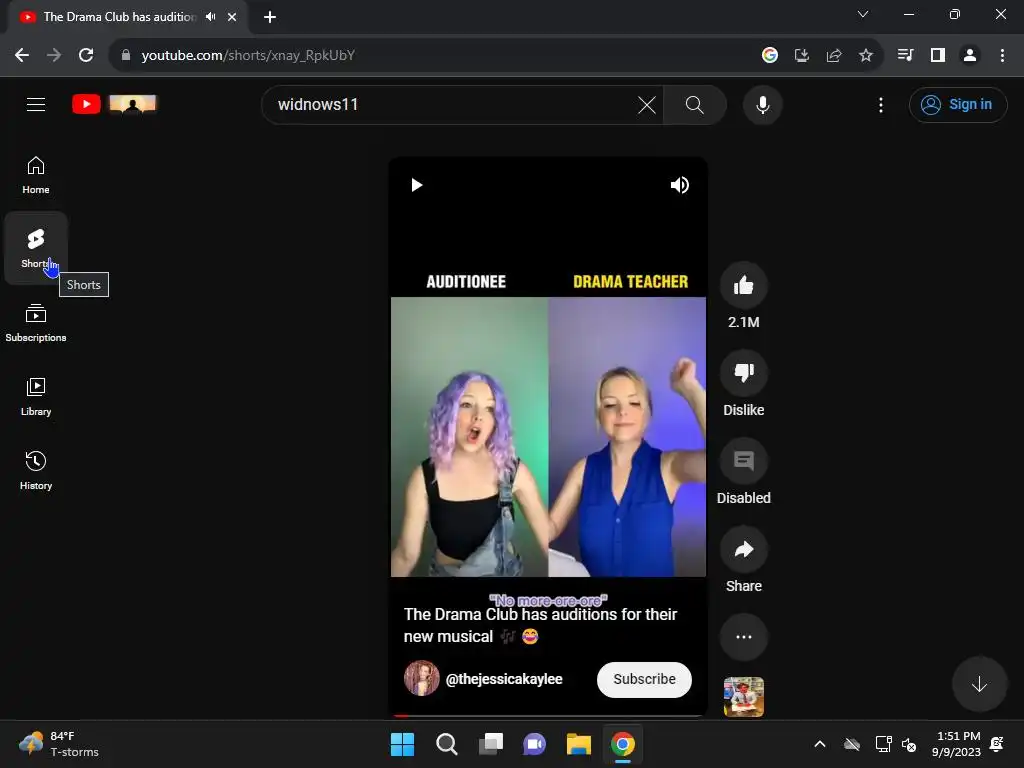Click the magnifier search button
The image size is (1024, 768).
tap(695, 104)
